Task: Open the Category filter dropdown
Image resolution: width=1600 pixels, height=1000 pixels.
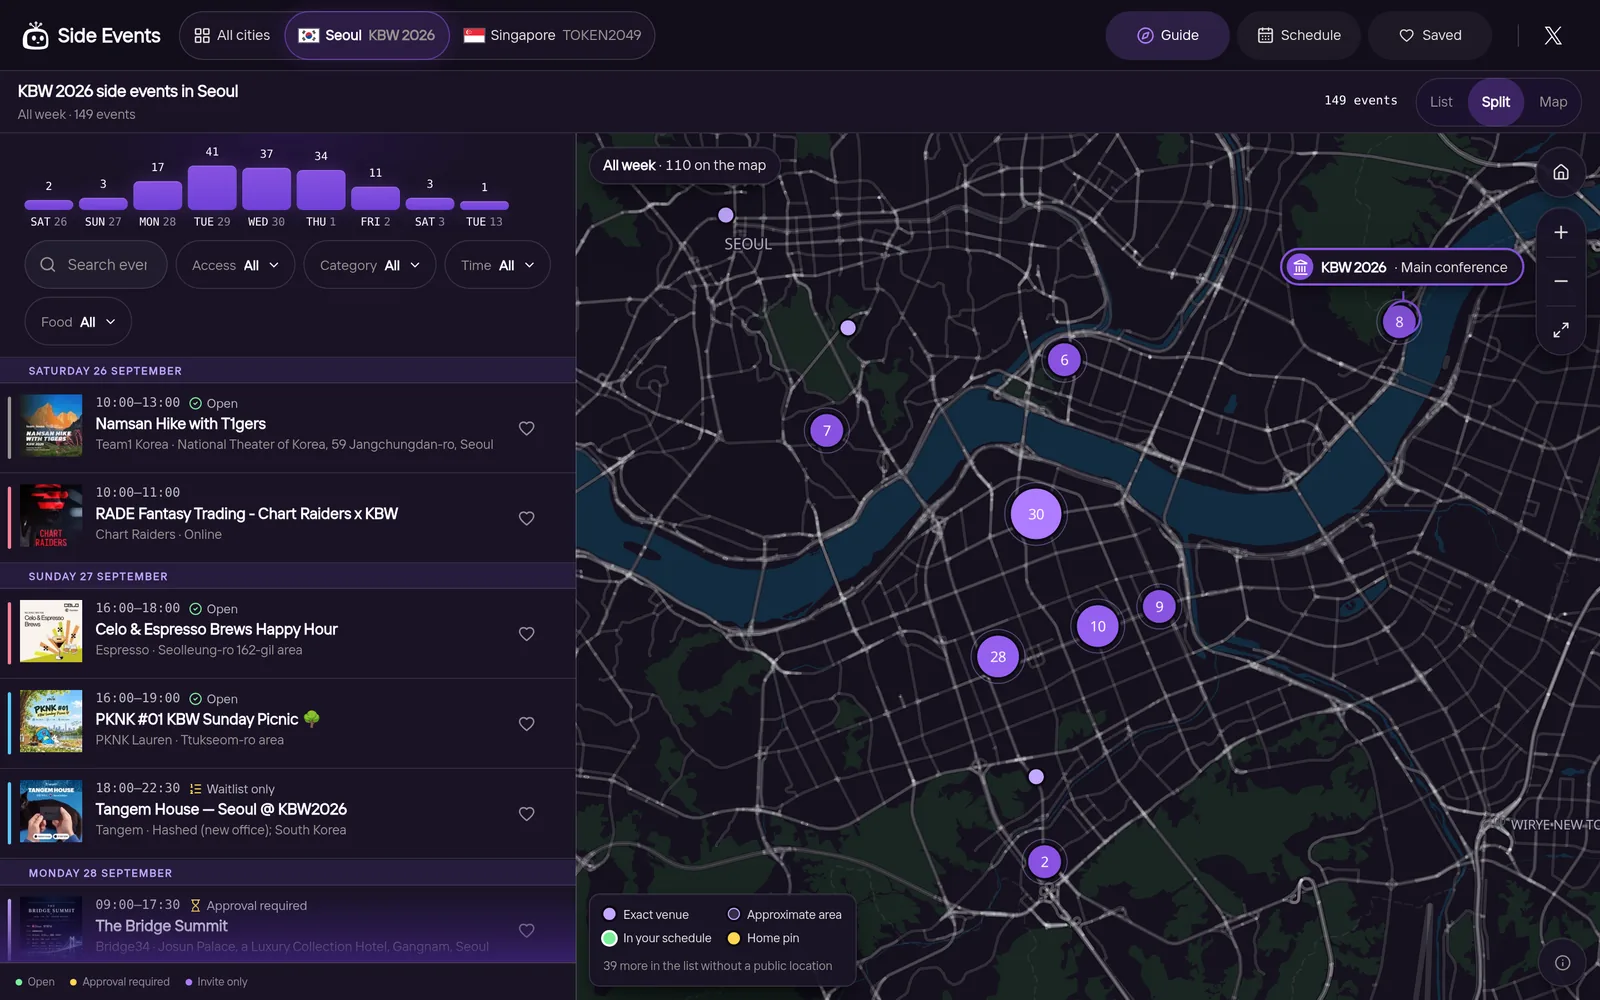Action: coord(370,265)
